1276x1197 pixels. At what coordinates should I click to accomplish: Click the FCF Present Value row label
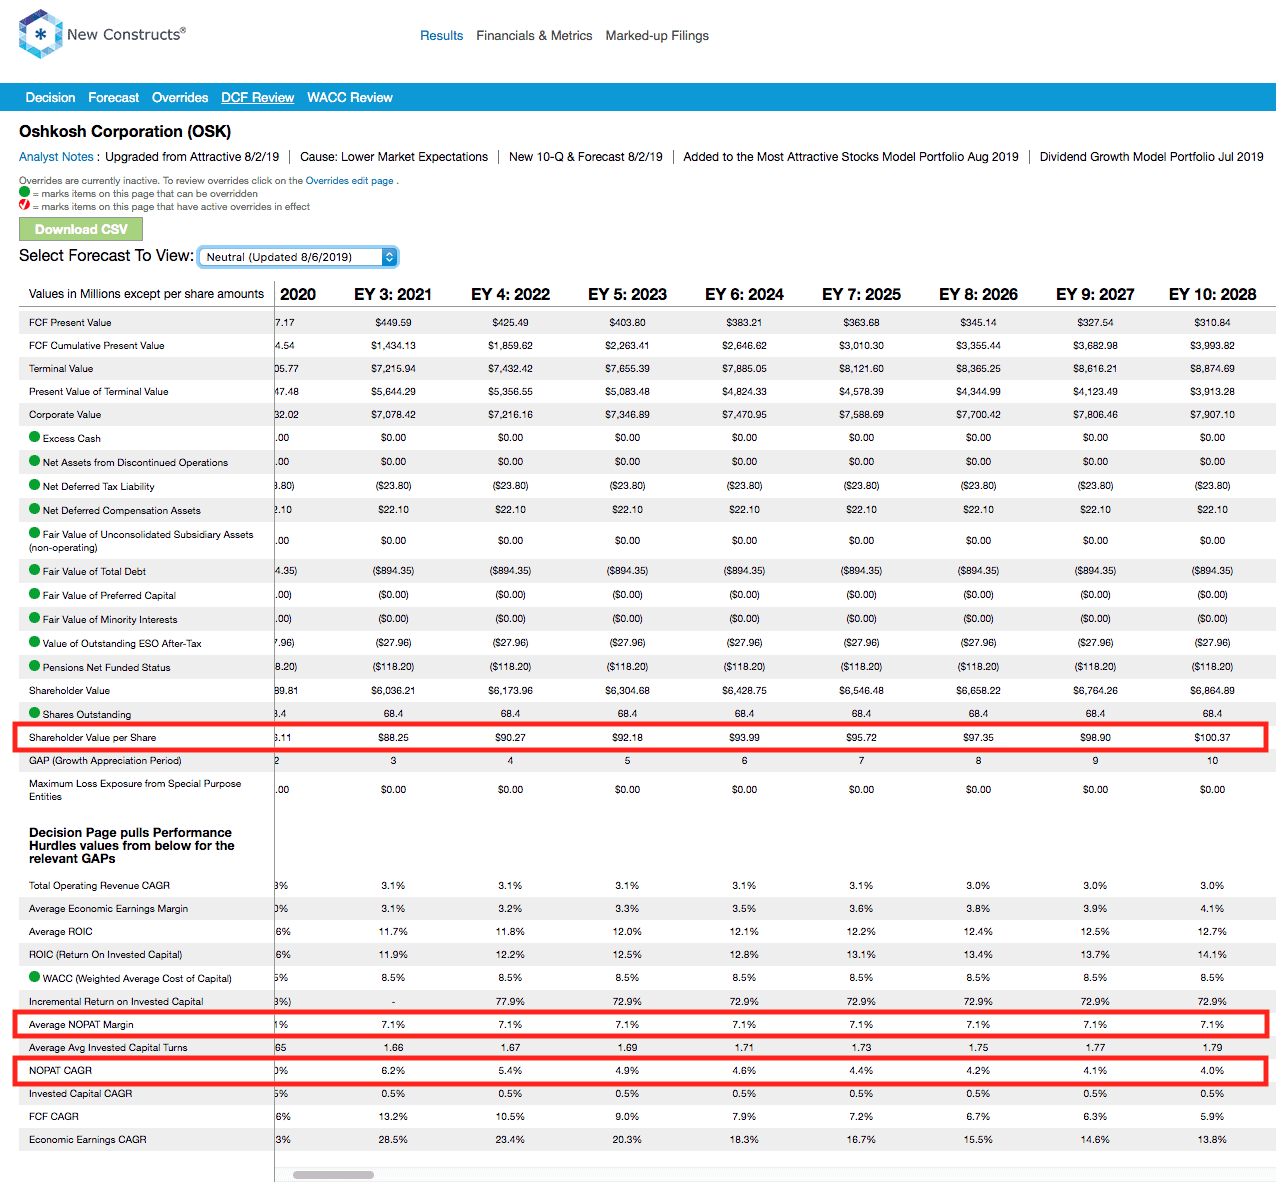pyautogui.click(x=70, y=322)
